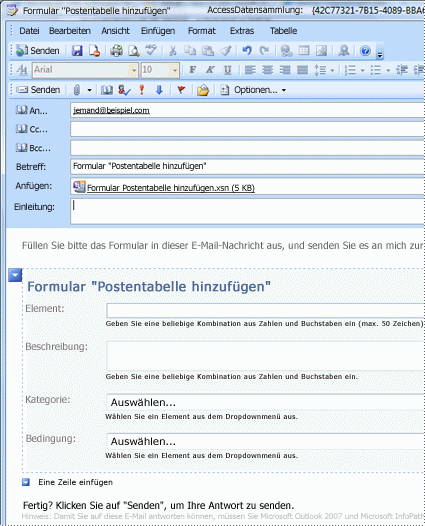Click the Cut scissors icon

172,51
